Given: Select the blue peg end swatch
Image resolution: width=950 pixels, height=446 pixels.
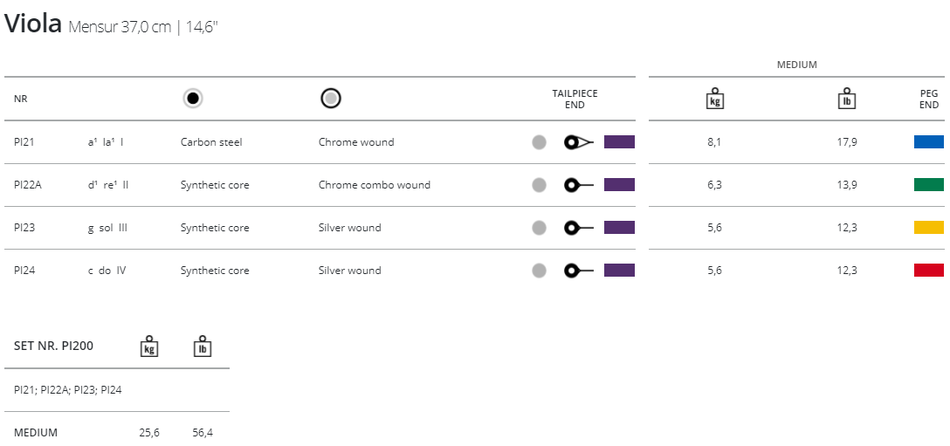Looking at the screenshot, I should click(929, 142).
